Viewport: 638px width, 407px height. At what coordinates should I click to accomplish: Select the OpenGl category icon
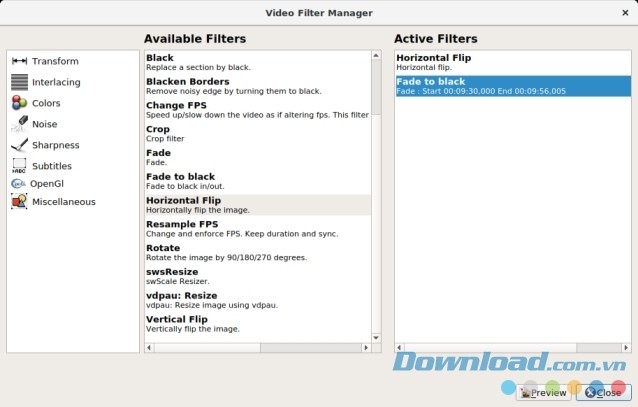click(x=18, y=184)
